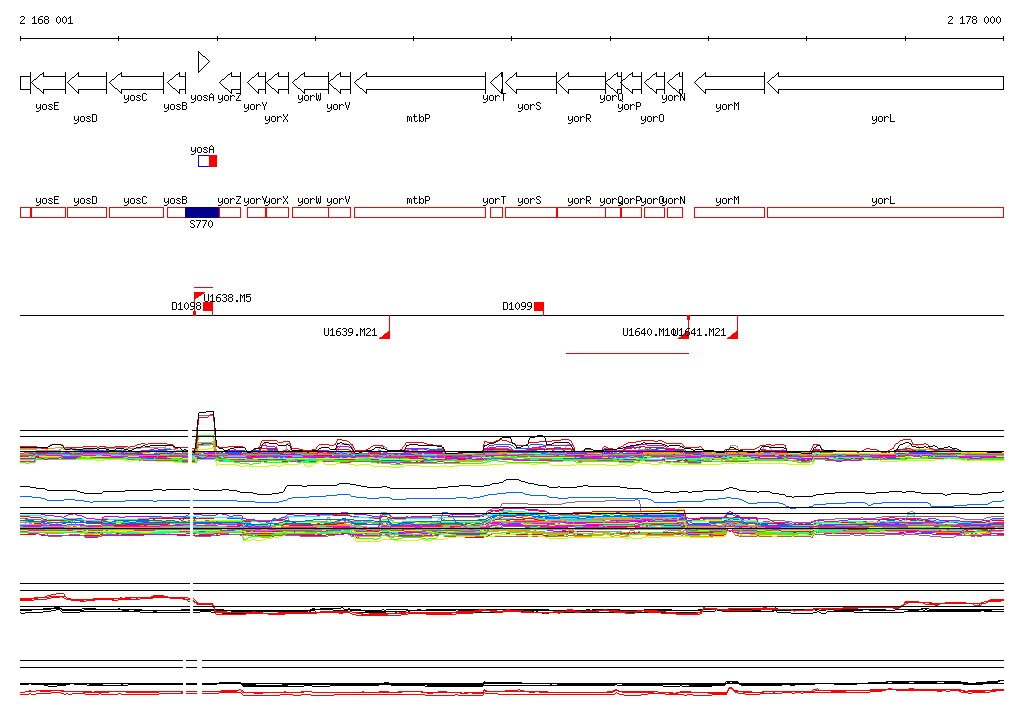The height and width of the screenshot is (714, 1024).
Task: Select the D1098 red marker
Action: pyautogui.click(x=207, y=306)
